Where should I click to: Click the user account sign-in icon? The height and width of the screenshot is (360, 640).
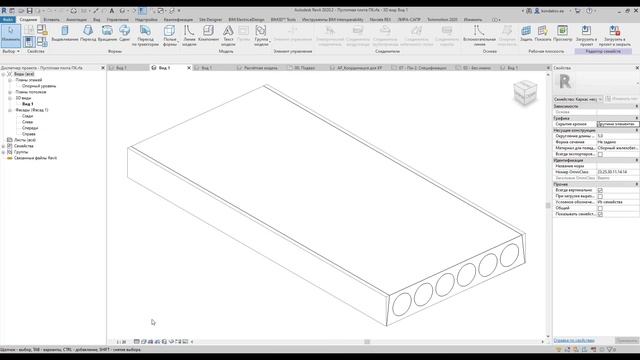(537, 11)
